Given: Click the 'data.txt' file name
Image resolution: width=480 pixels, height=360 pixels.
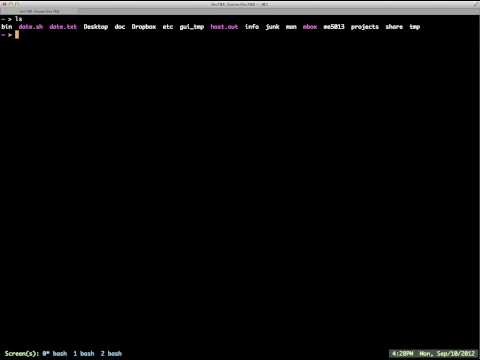Looking at the screenshot, I should pos(63,27).
